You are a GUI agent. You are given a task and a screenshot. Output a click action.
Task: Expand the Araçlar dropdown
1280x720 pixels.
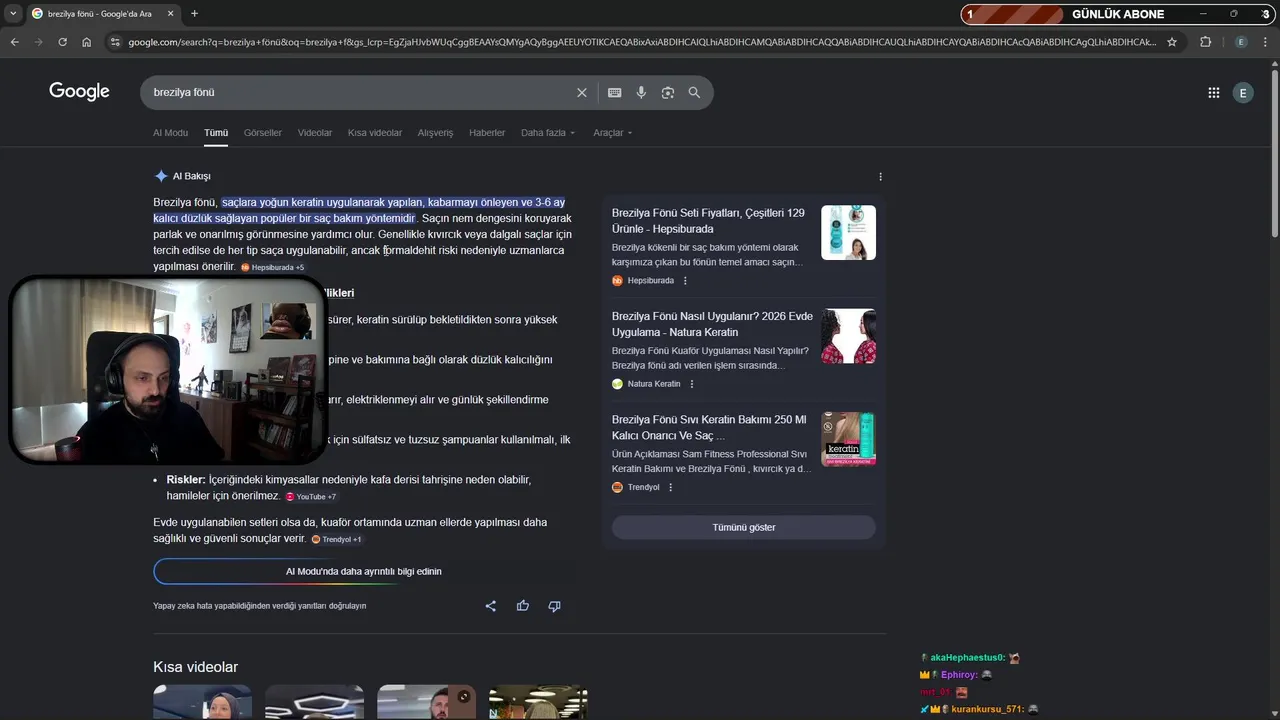(x=612, y=133)
